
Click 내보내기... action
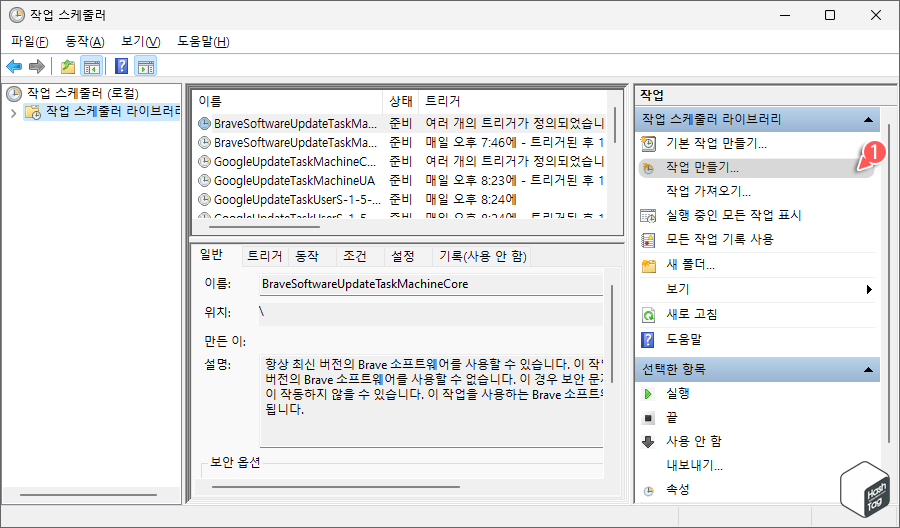694,465
